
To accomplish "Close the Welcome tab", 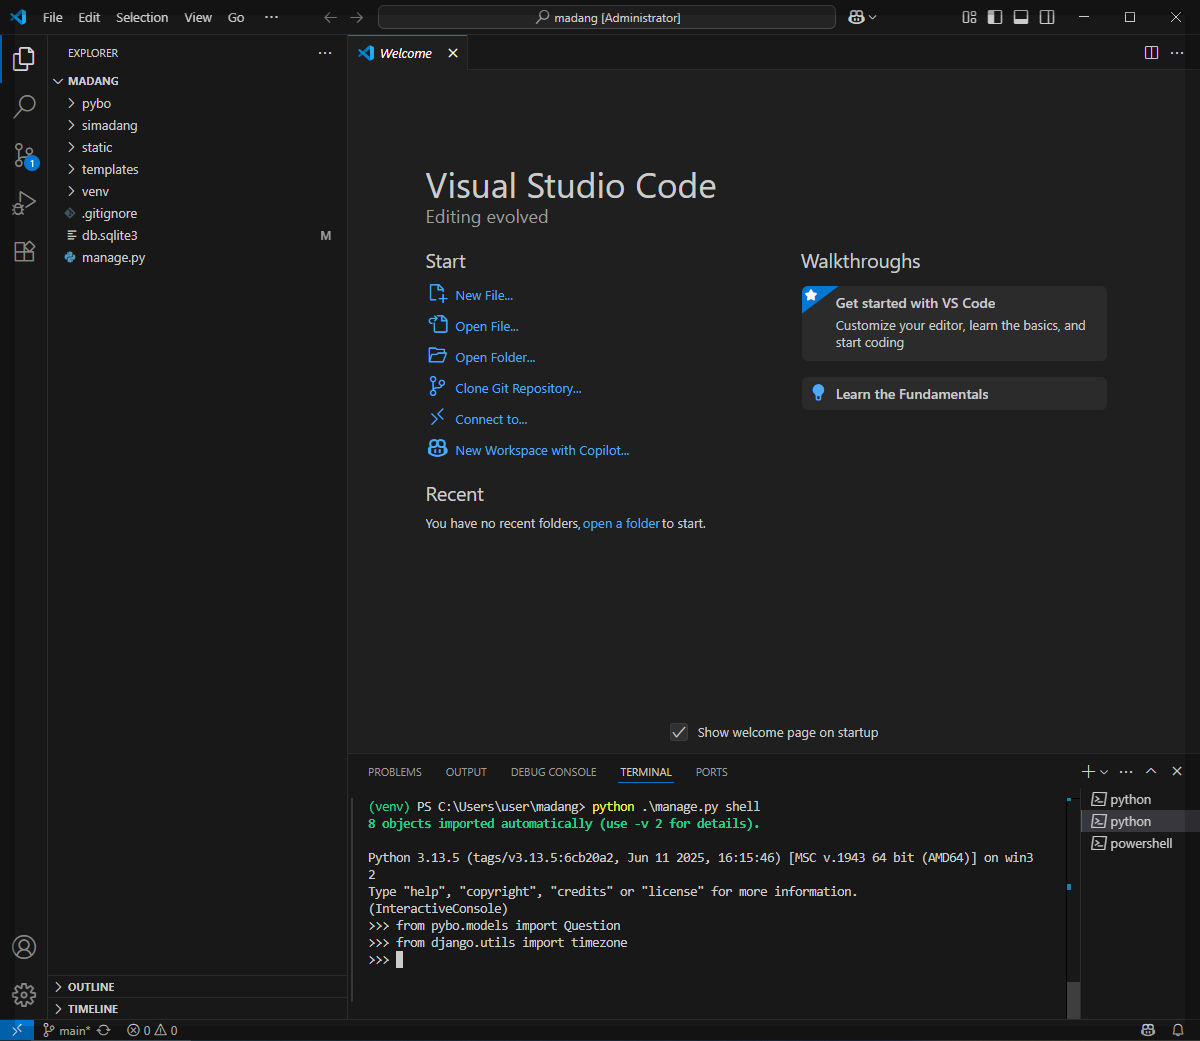I will [x=453, y=53].
